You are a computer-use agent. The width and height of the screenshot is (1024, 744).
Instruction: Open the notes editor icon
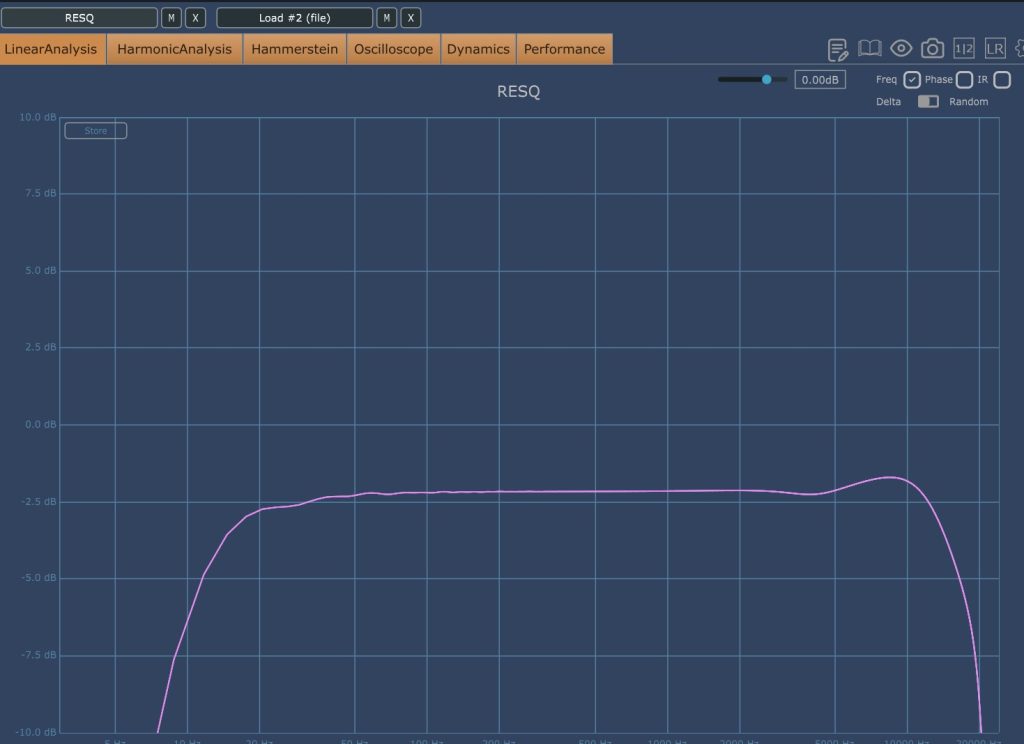click(x=838, y=49)
